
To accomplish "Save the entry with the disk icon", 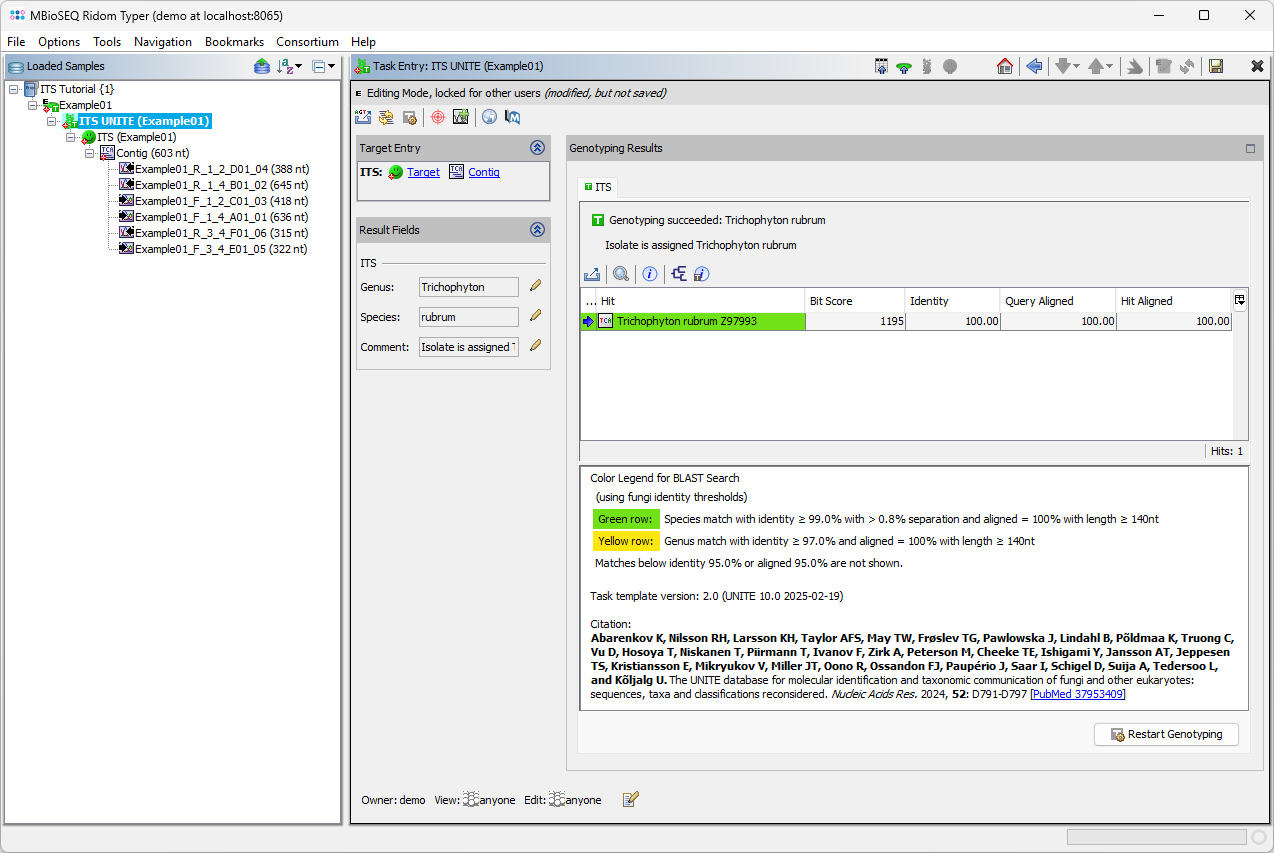I will [x=1216, y=66].
